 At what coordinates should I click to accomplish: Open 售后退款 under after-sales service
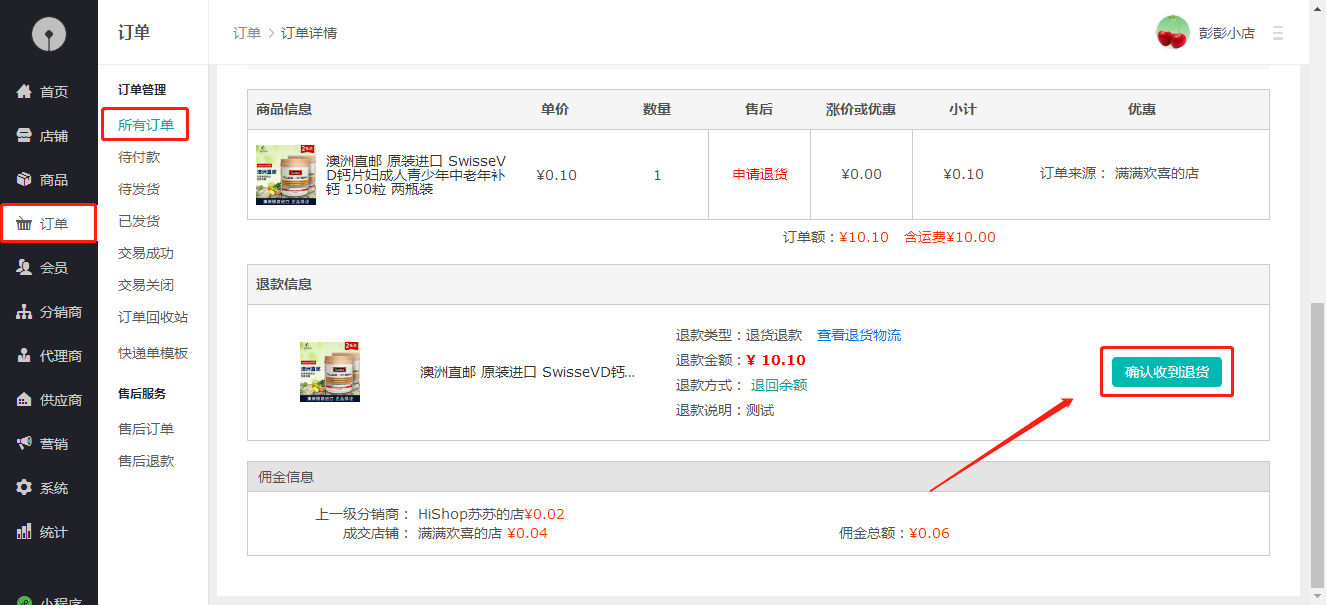pyautogui.click(x=146, y=461)
